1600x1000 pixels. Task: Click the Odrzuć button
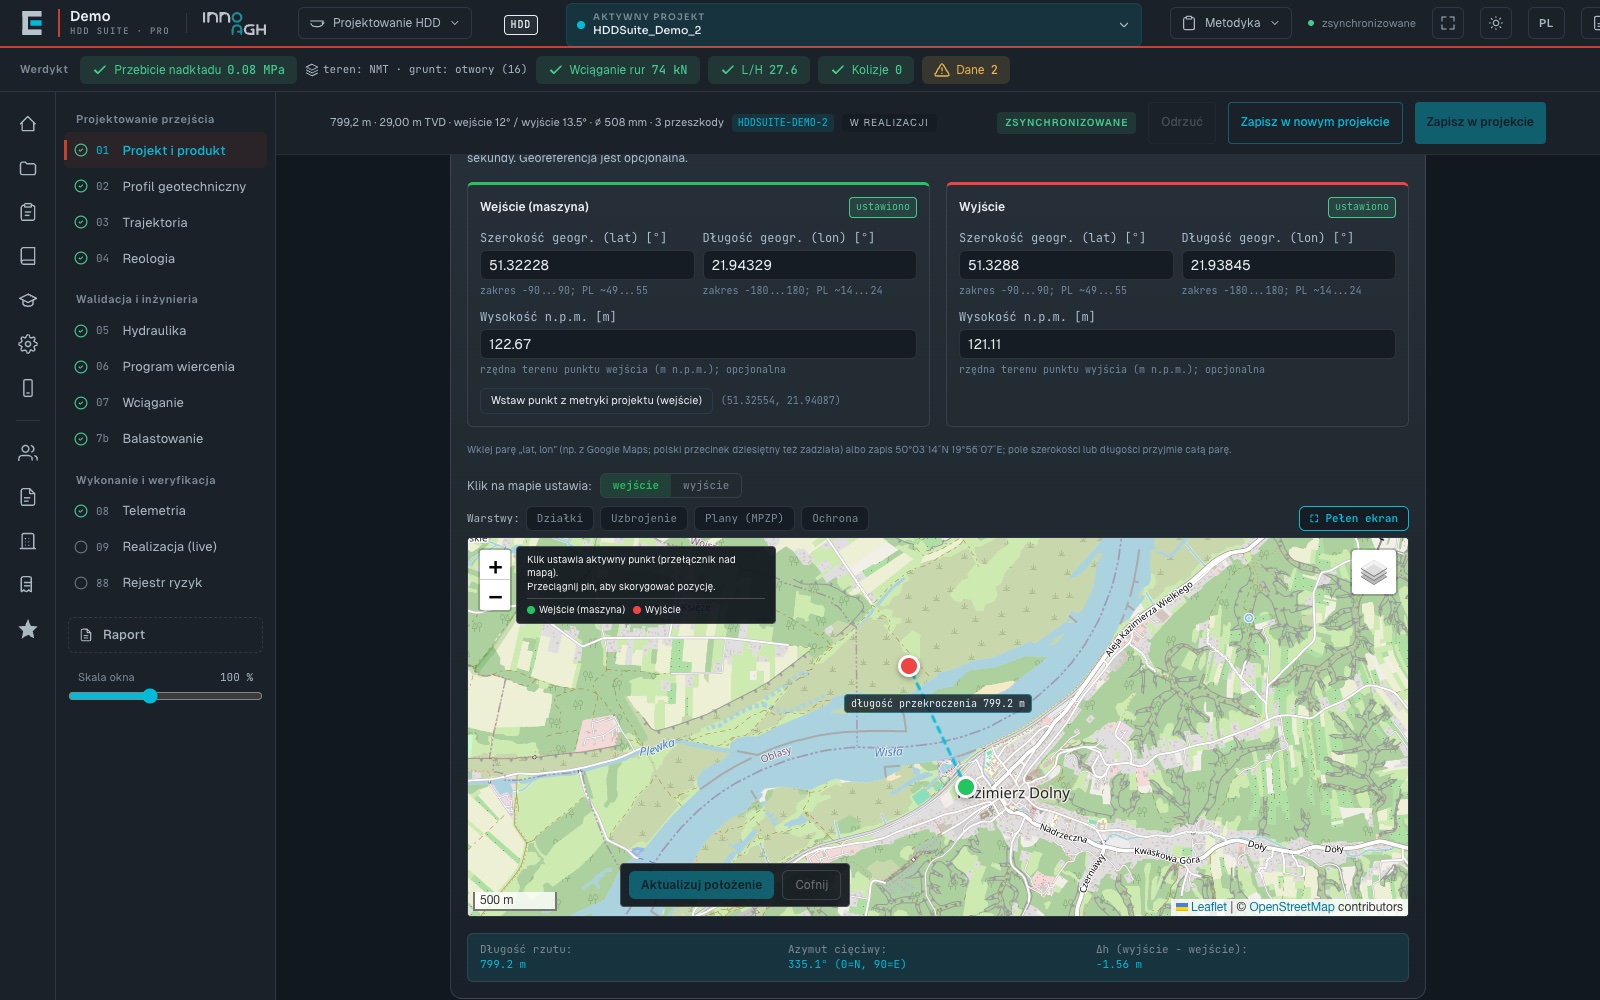(1182, 122)
